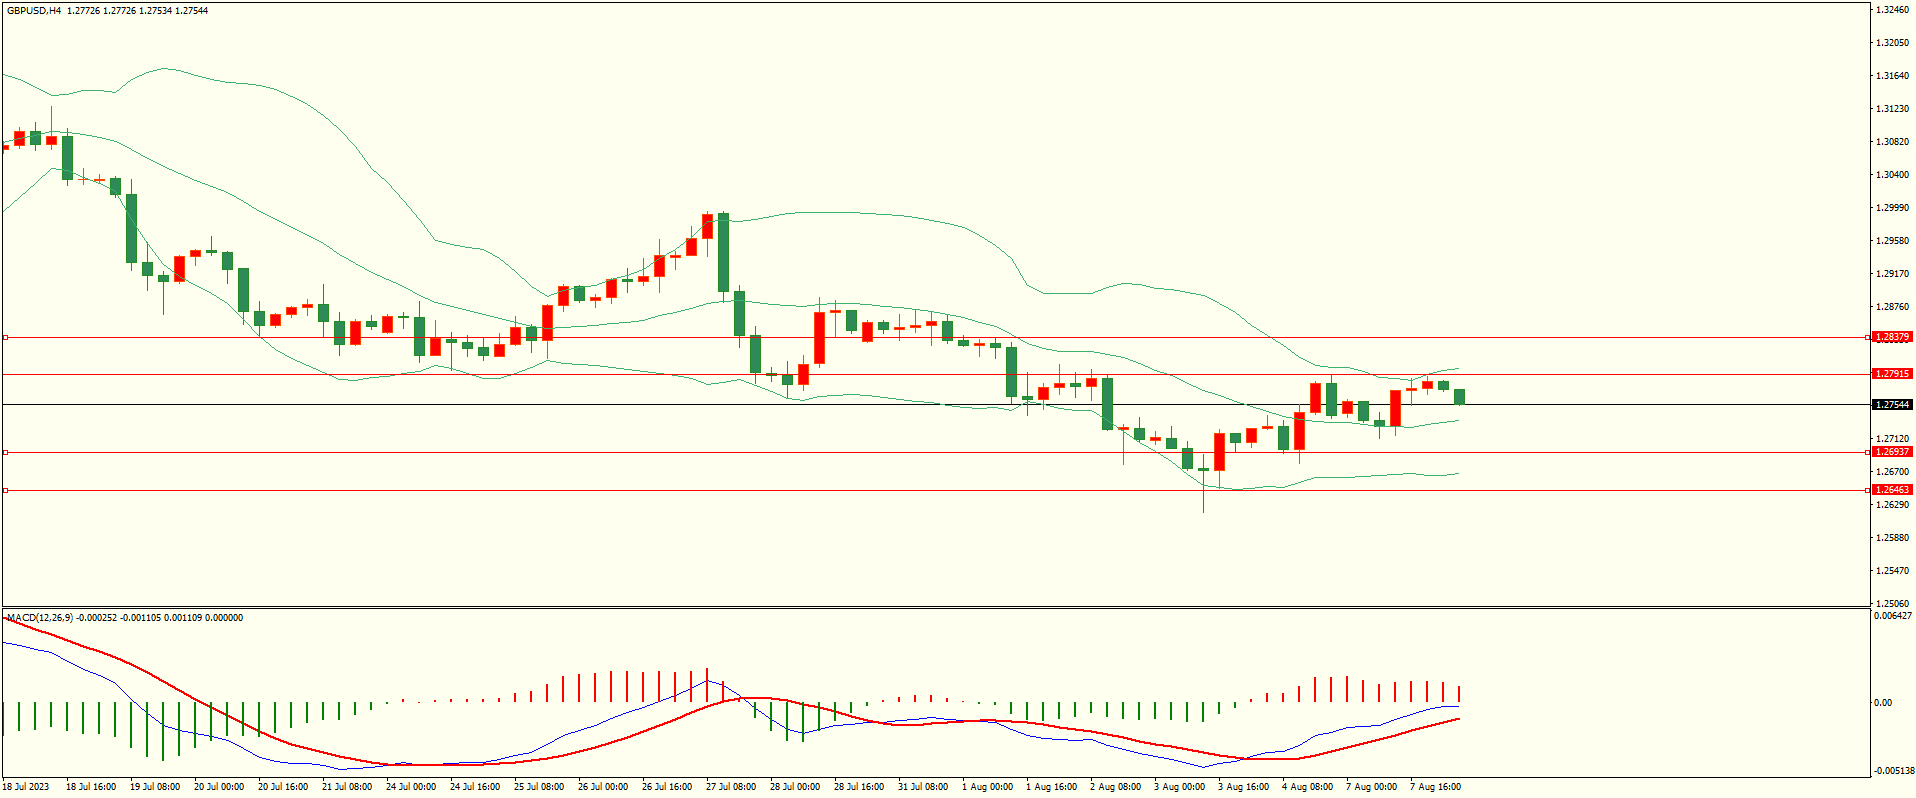
Task: Click the 7 Aug 00:00 time axis label
Action: point(1372,787)
